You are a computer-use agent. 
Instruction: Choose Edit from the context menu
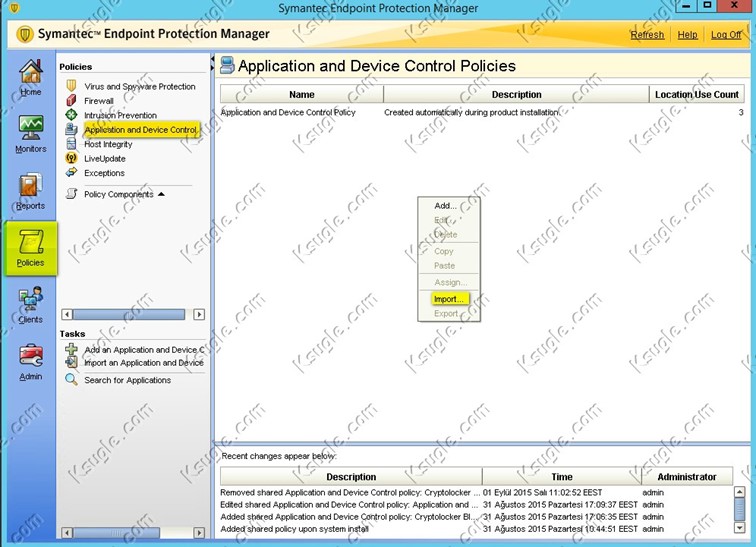(x=447, y=220)
